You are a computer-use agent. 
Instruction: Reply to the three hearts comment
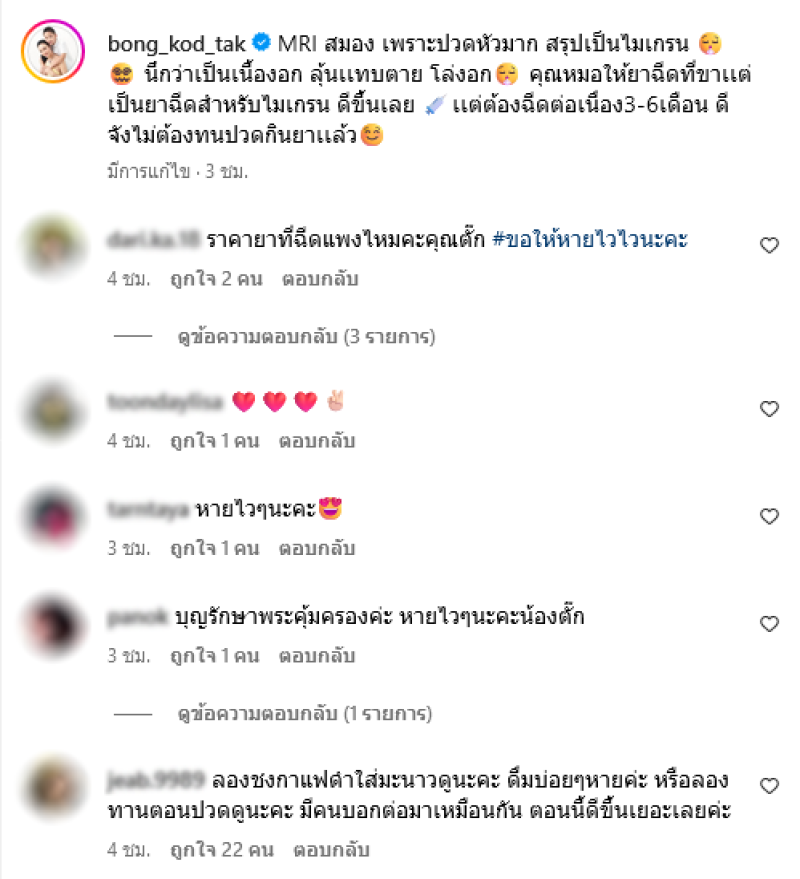317,441
